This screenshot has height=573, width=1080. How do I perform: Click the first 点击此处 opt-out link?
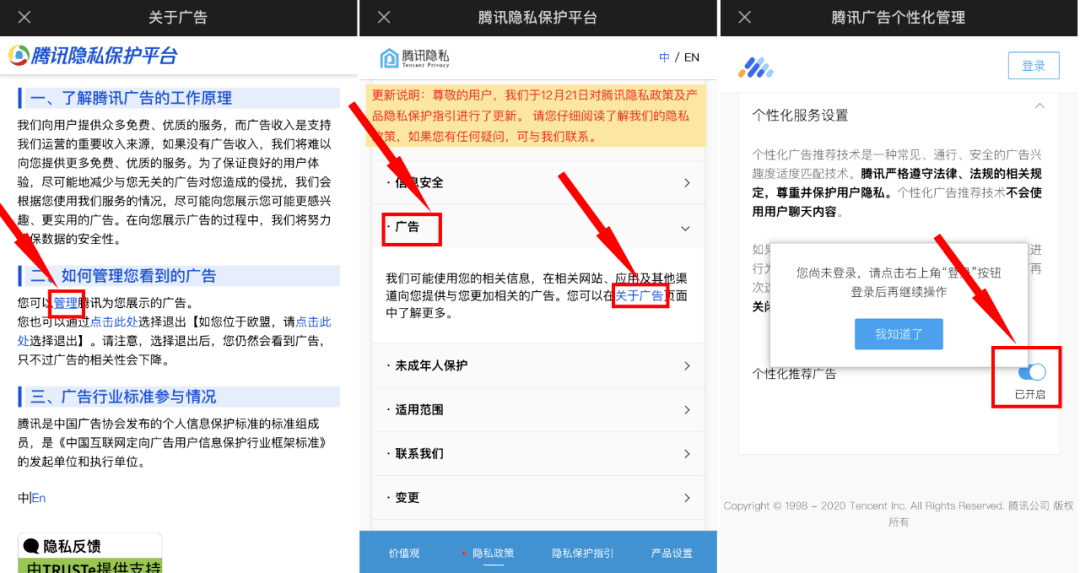114,322
